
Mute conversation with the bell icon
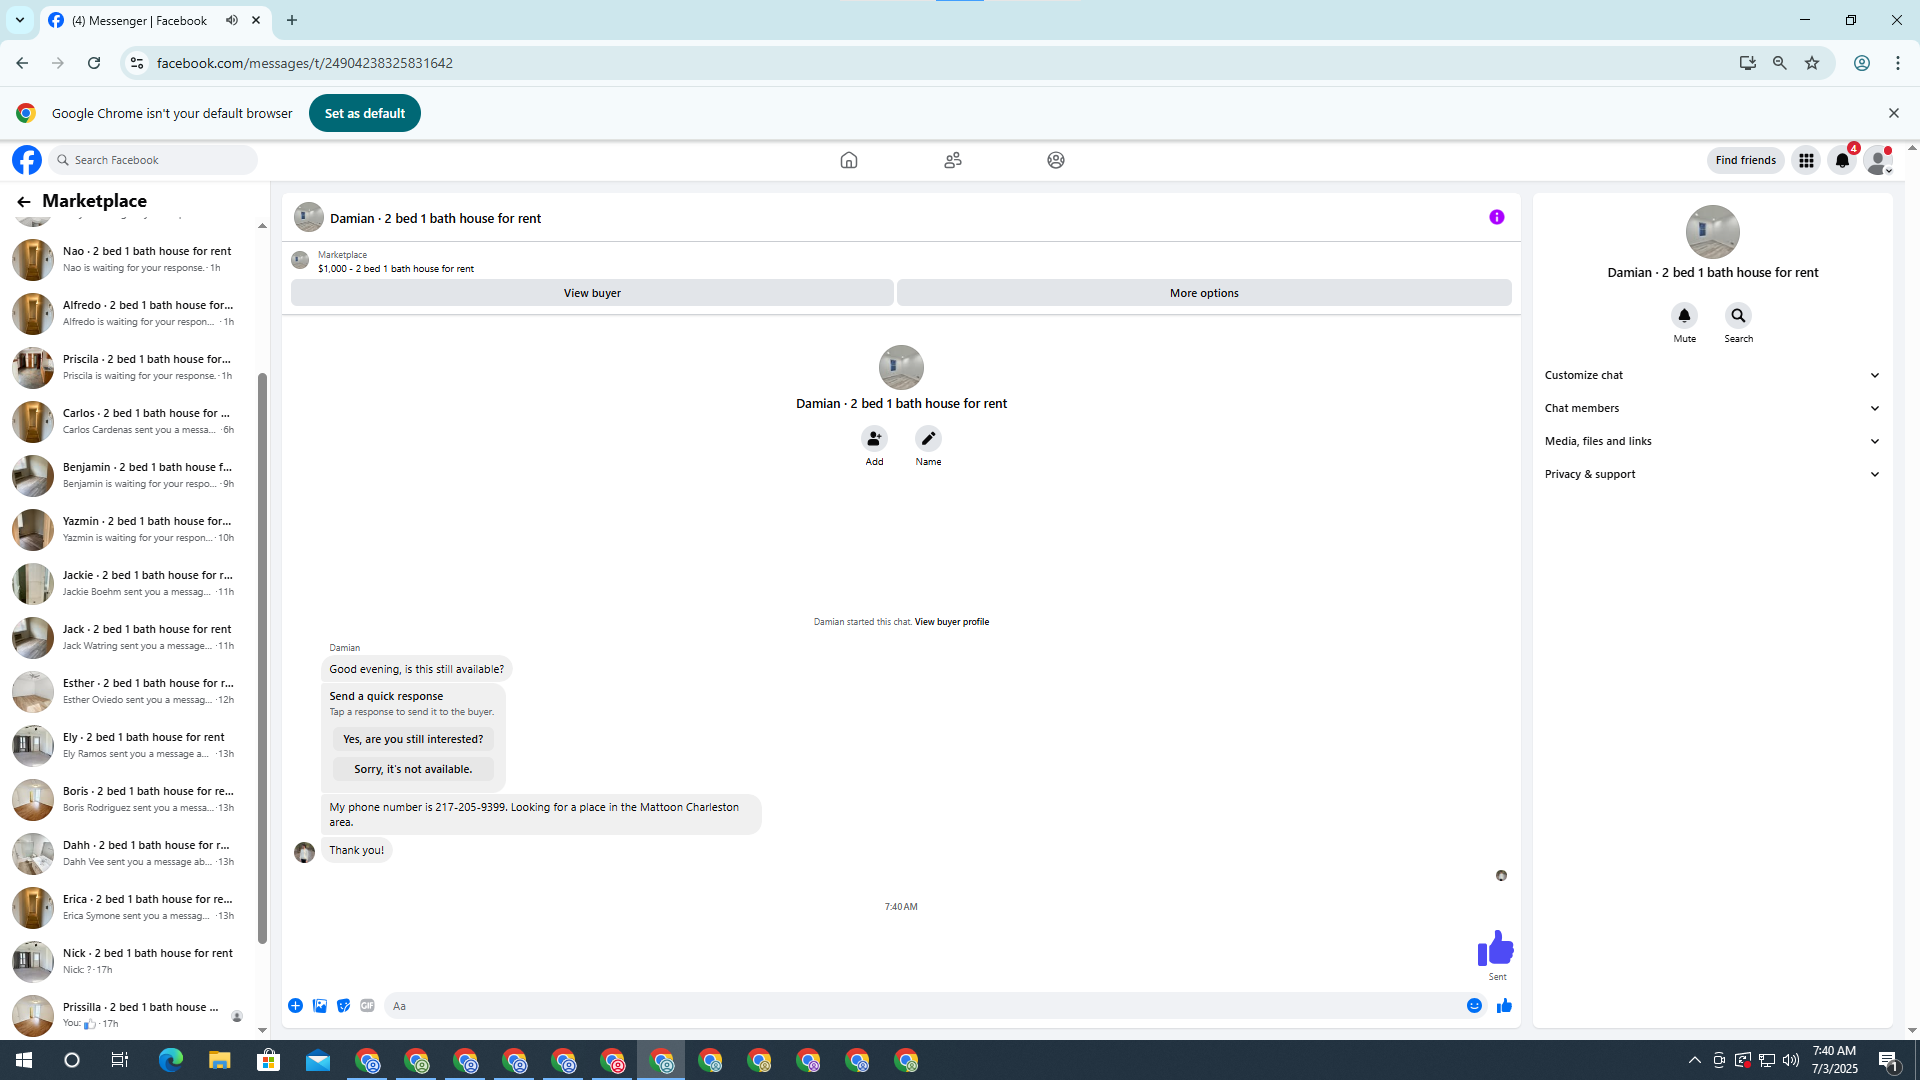1684,316
